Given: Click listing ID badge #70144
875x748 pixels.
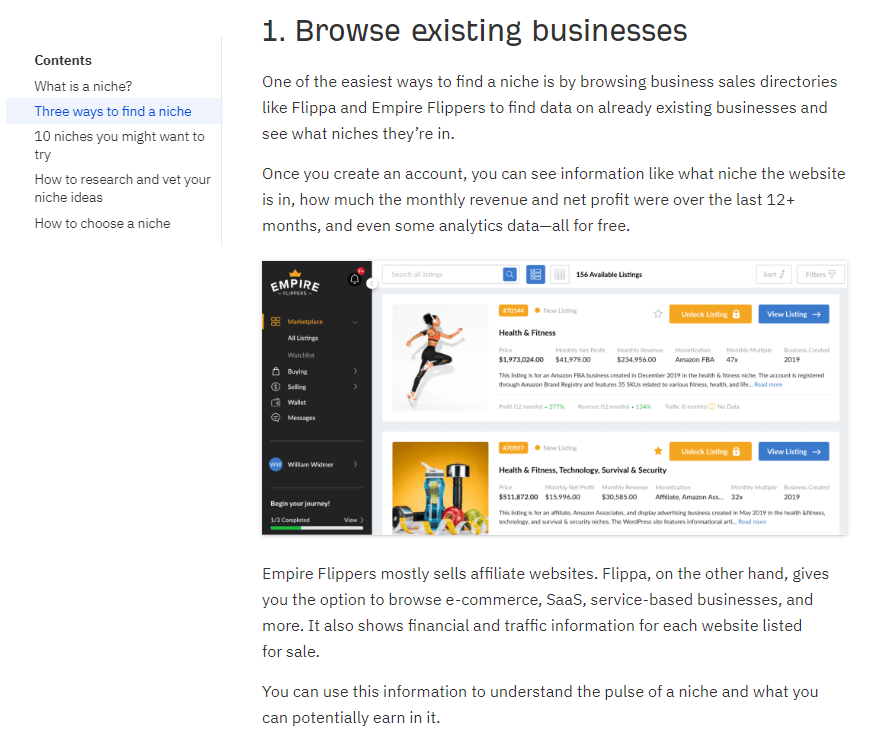Looking at the screenshot, I should point(513,310).
